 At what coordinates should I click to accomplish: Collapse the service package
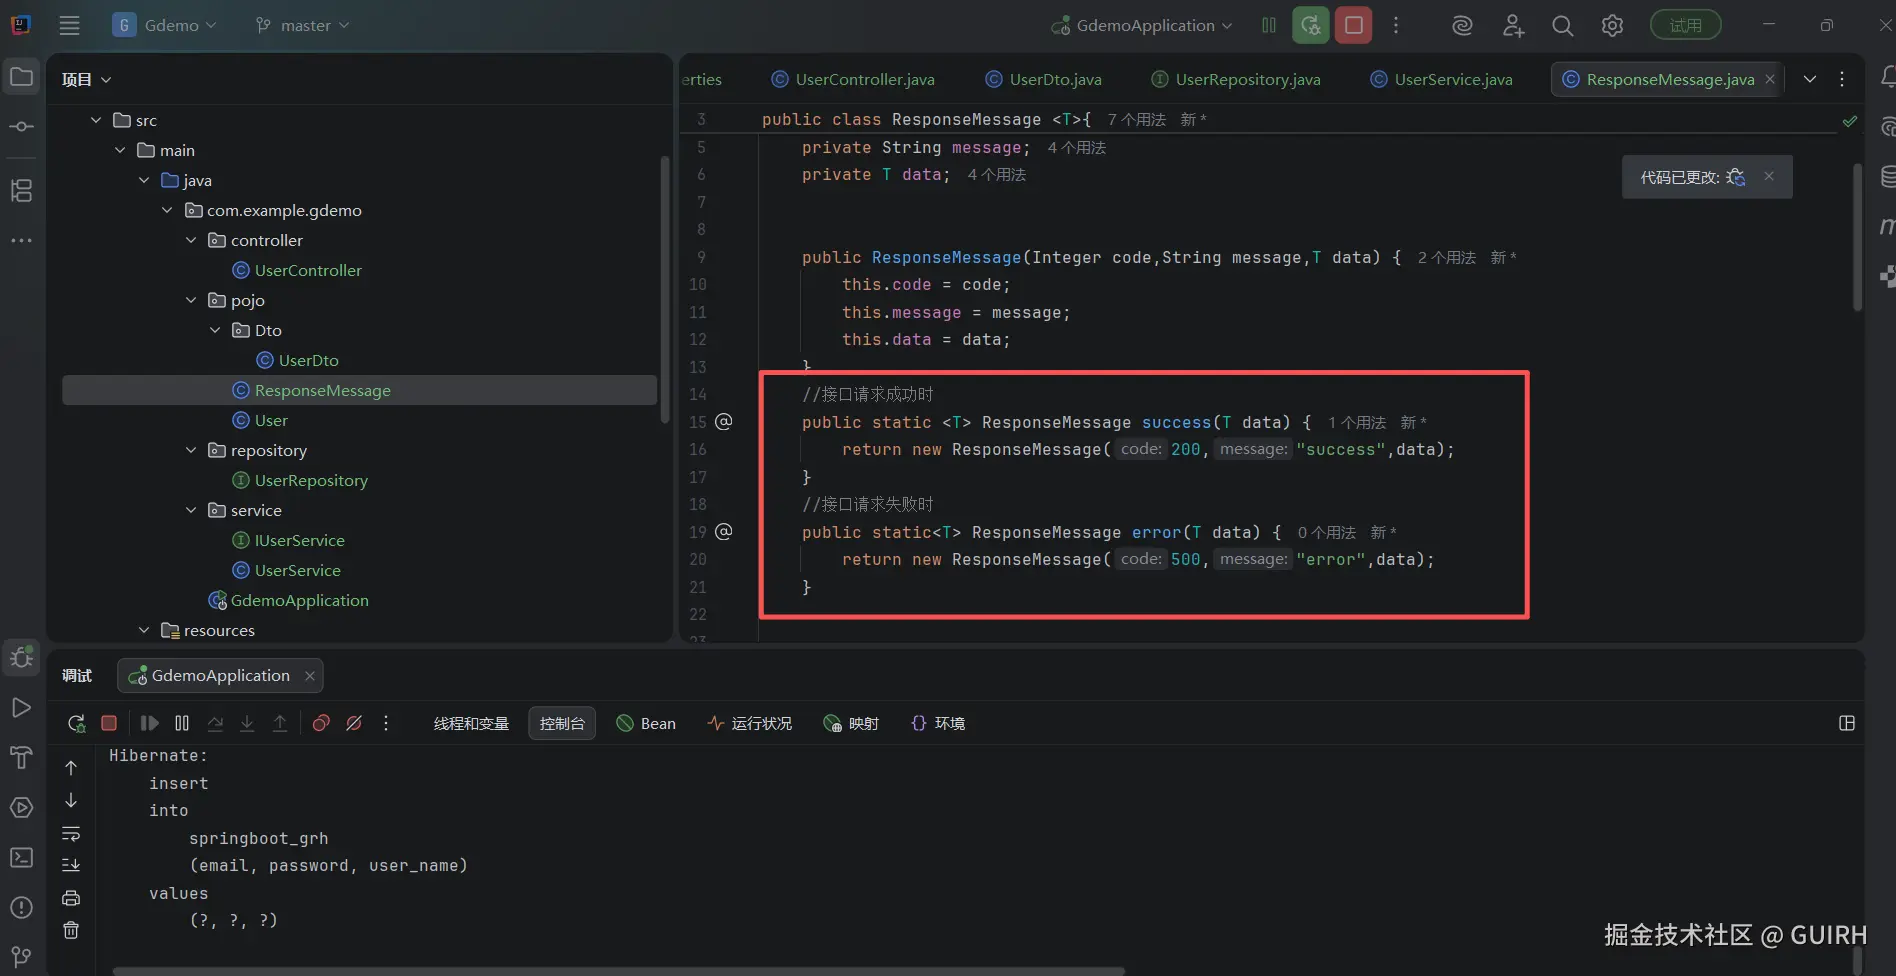(x=191, y=510)
